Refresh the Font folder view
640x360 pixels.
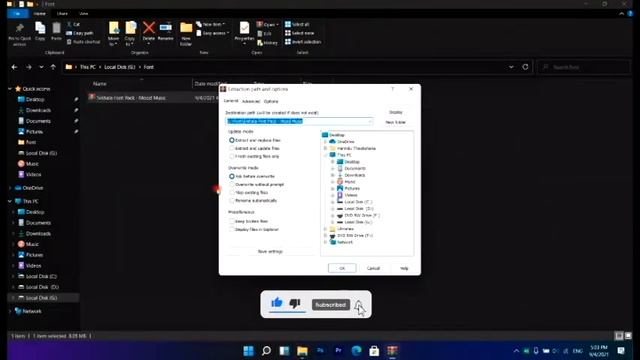525,67
